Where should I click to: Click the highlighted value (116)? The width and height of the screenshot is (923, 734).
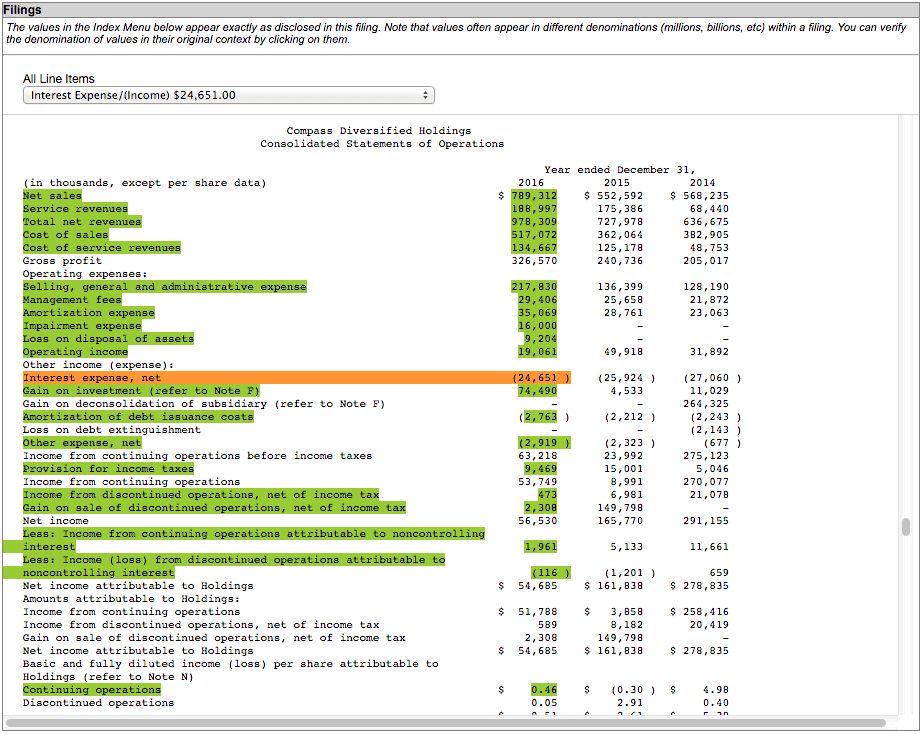tap(550, 573)
